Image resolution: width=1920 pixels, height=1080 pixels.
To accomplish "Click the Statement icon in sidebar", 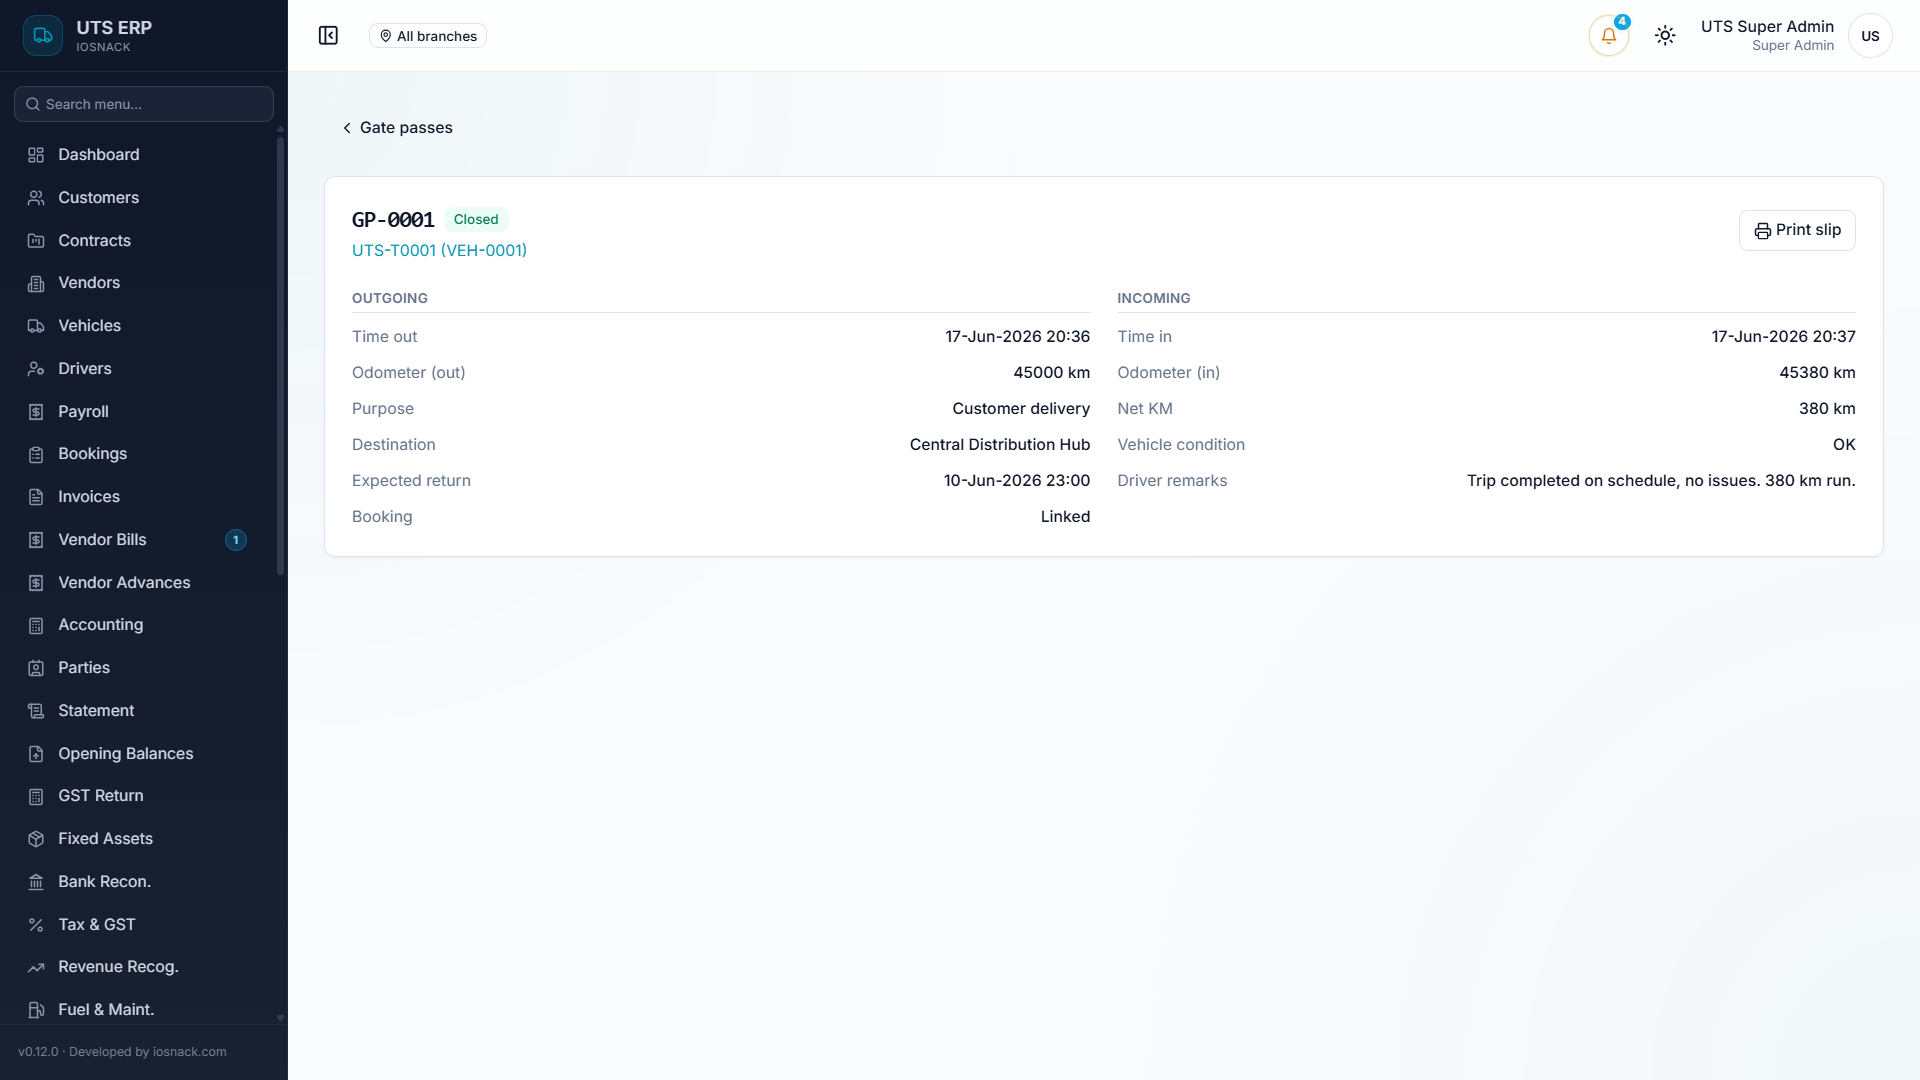I will 36,711.
